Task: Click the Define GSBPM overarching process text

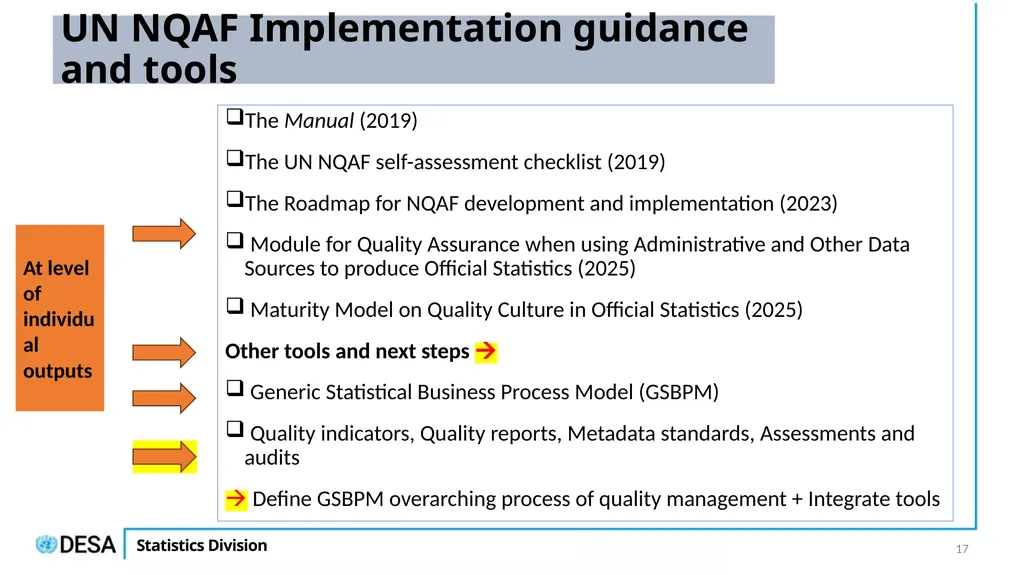Action: tap(596, 499)
